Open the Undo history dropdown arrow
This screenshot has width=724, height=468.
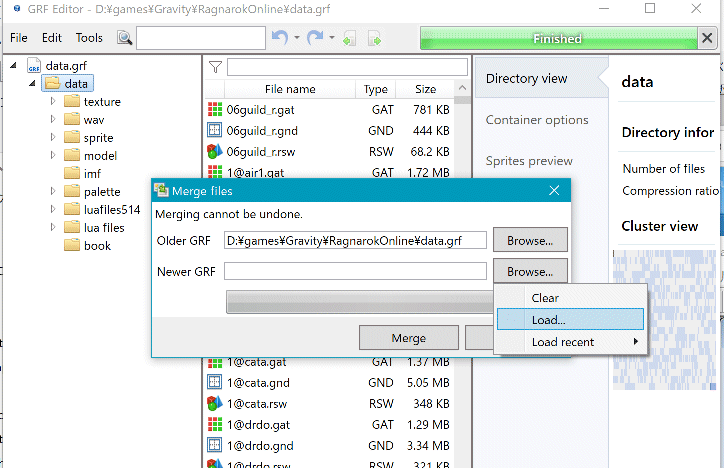click(297, 38)
